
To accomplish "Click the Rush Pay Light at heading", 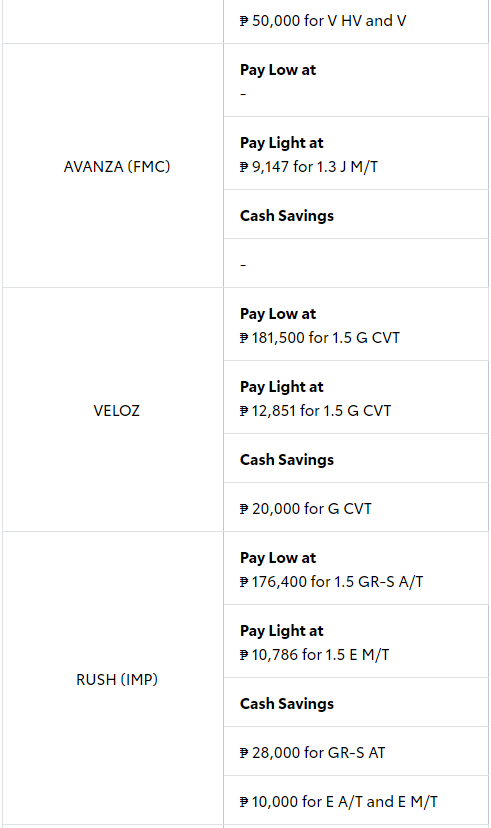I will [281, 631].
